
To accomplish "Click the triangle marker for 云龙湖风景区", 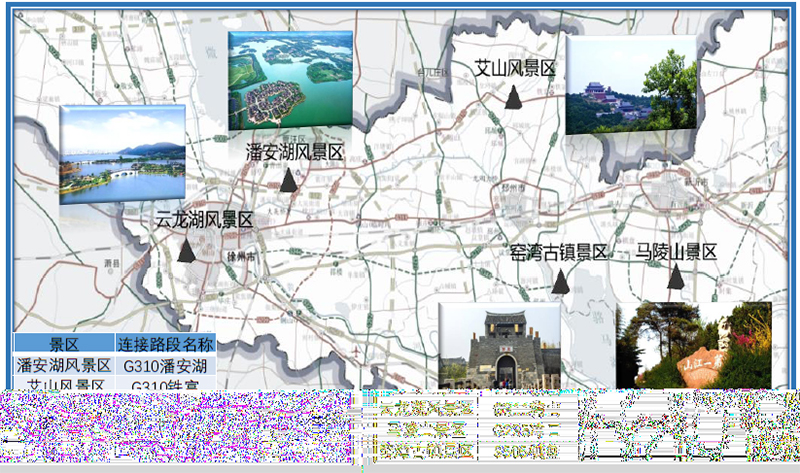I will (186, 249).
